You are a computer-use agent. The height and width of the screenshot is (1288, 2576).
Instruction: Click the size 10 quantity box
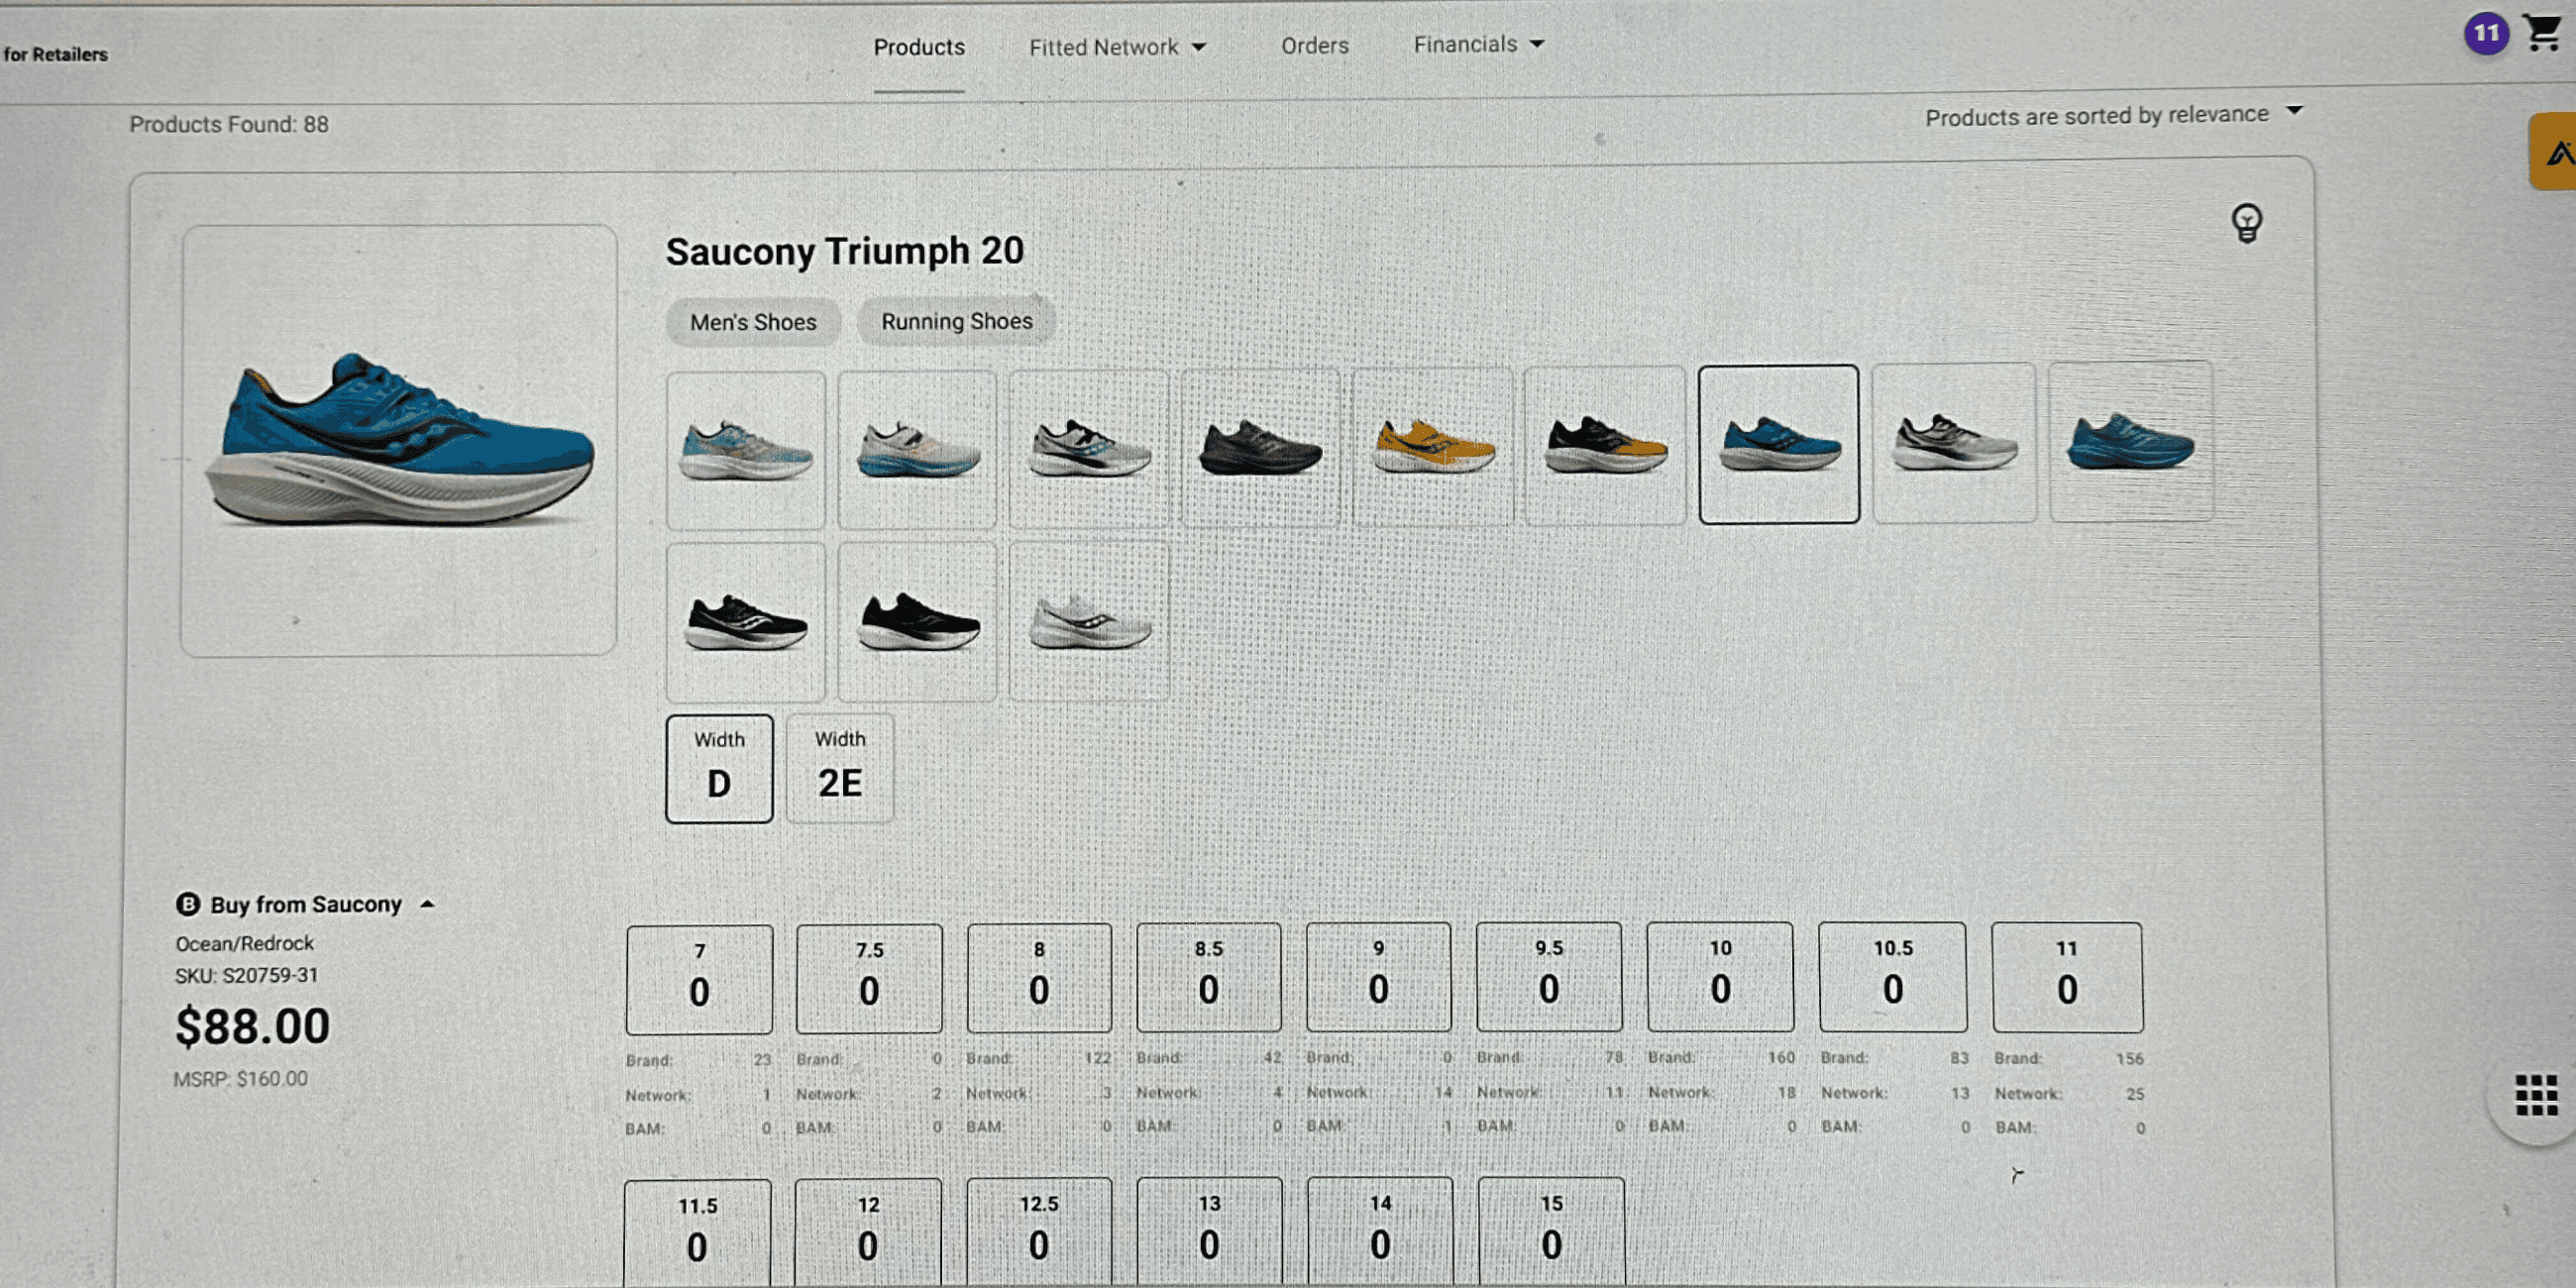coord(1720,976)
